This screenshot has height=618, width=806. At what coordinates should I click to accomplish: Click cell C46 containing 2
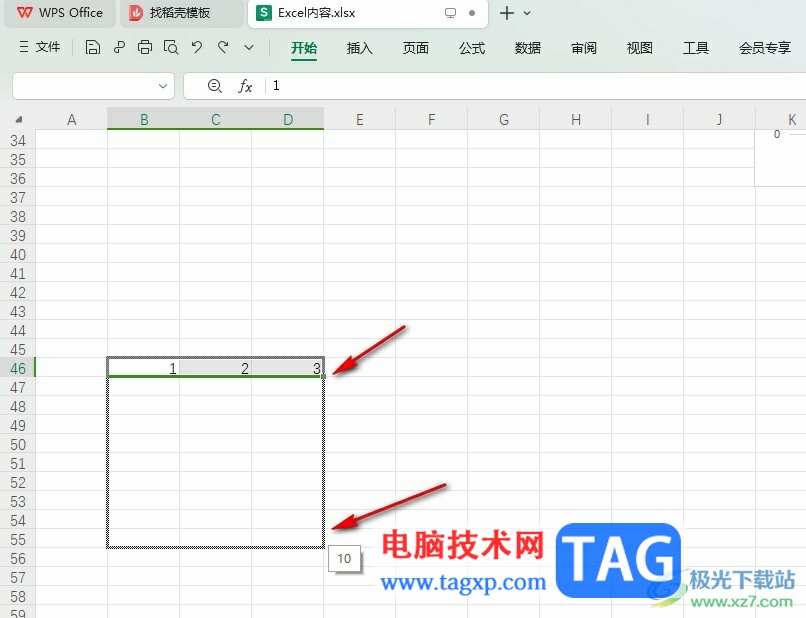[215, 368]
